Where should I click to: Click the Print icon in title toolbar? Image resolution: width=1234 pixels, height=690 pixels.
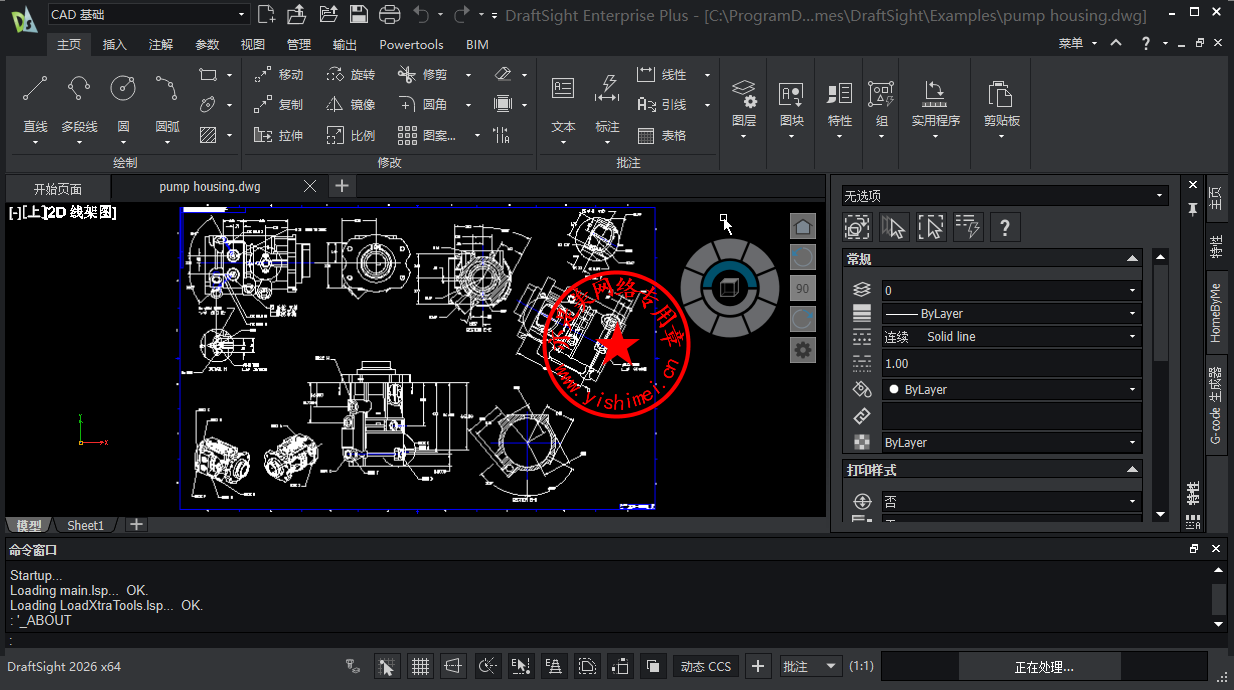pyautogui.click(x=390, y=14)
